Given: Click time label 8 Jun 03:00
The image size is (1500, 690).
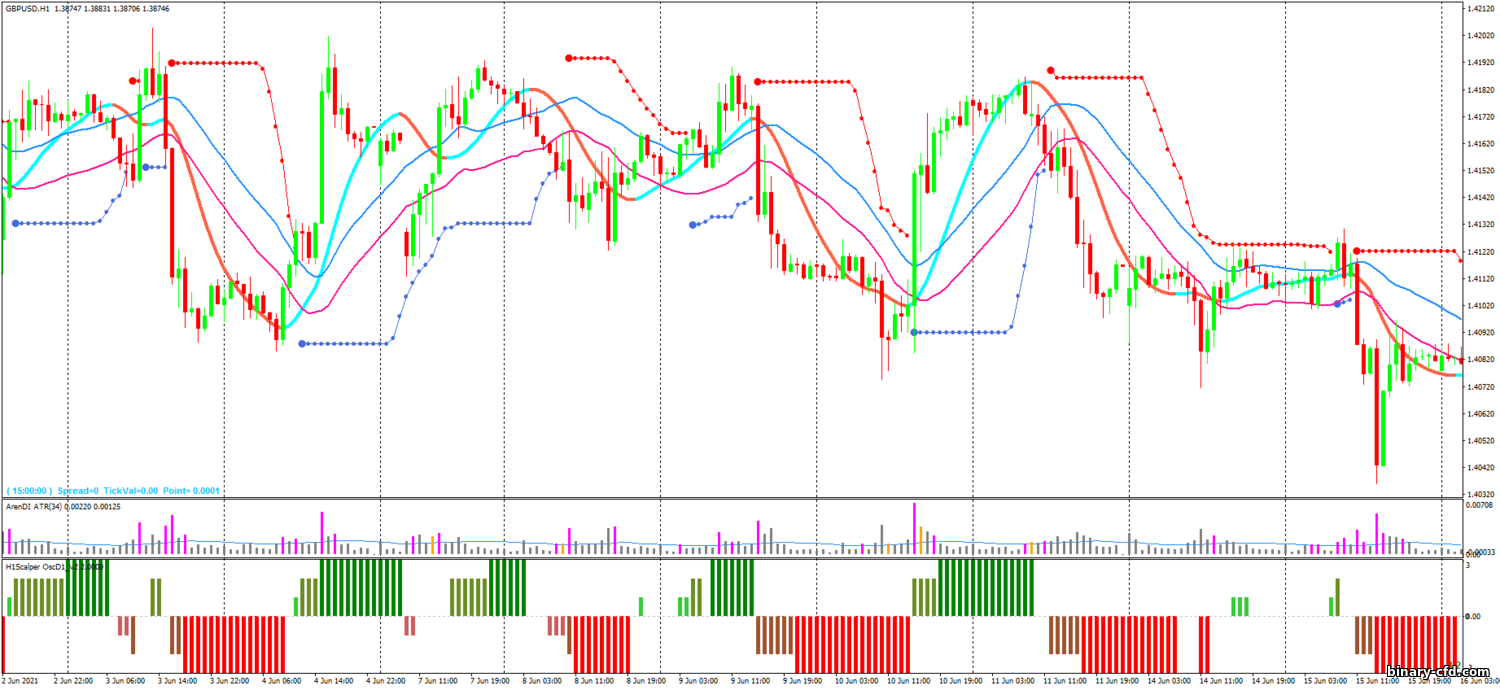Looking at the screenshot, I should tap(542, 681).
